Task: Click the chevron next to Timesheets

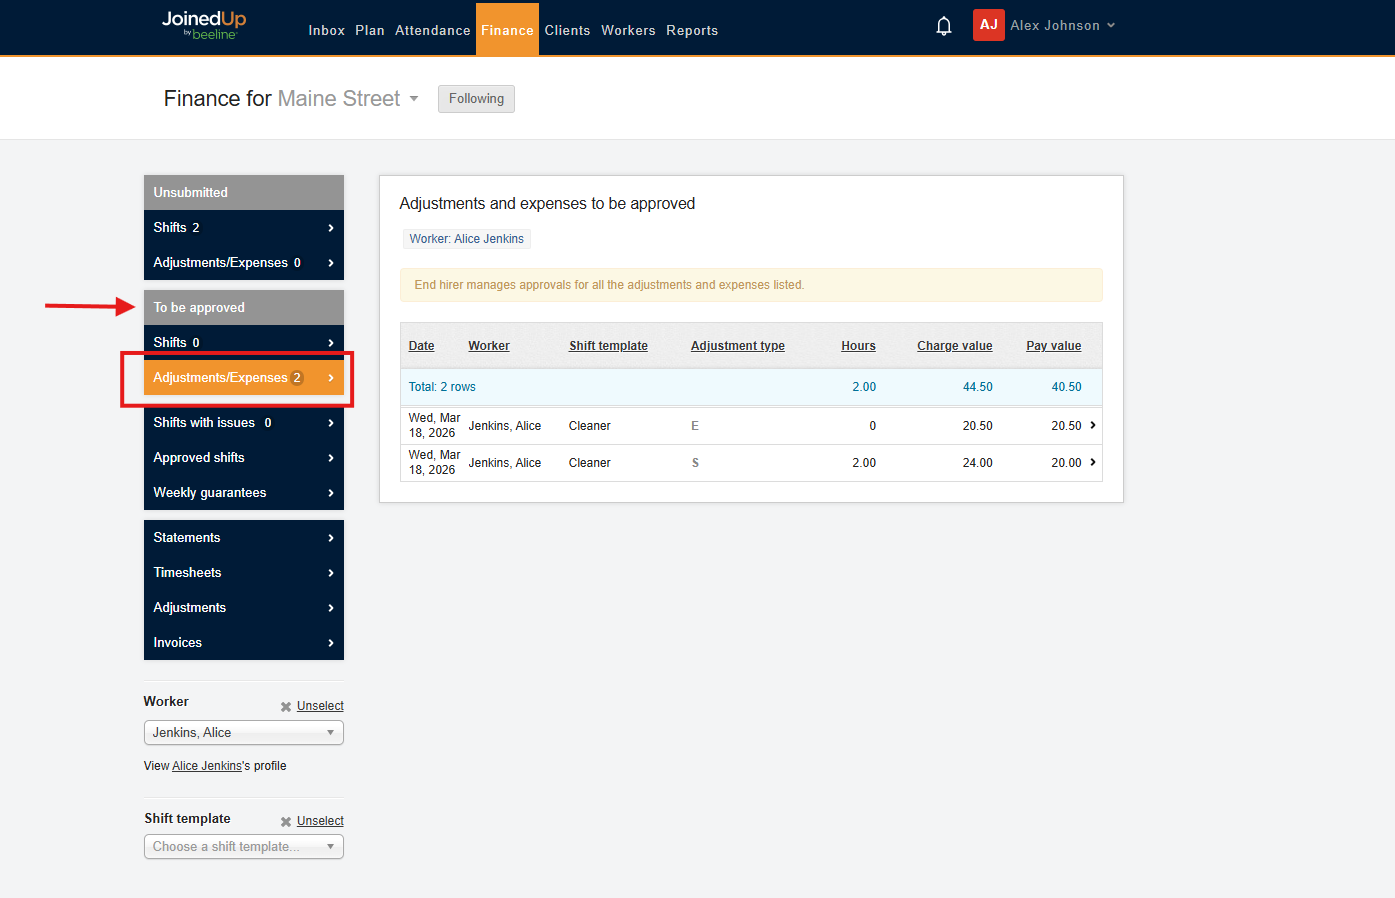Action: (x=330, y=572)
